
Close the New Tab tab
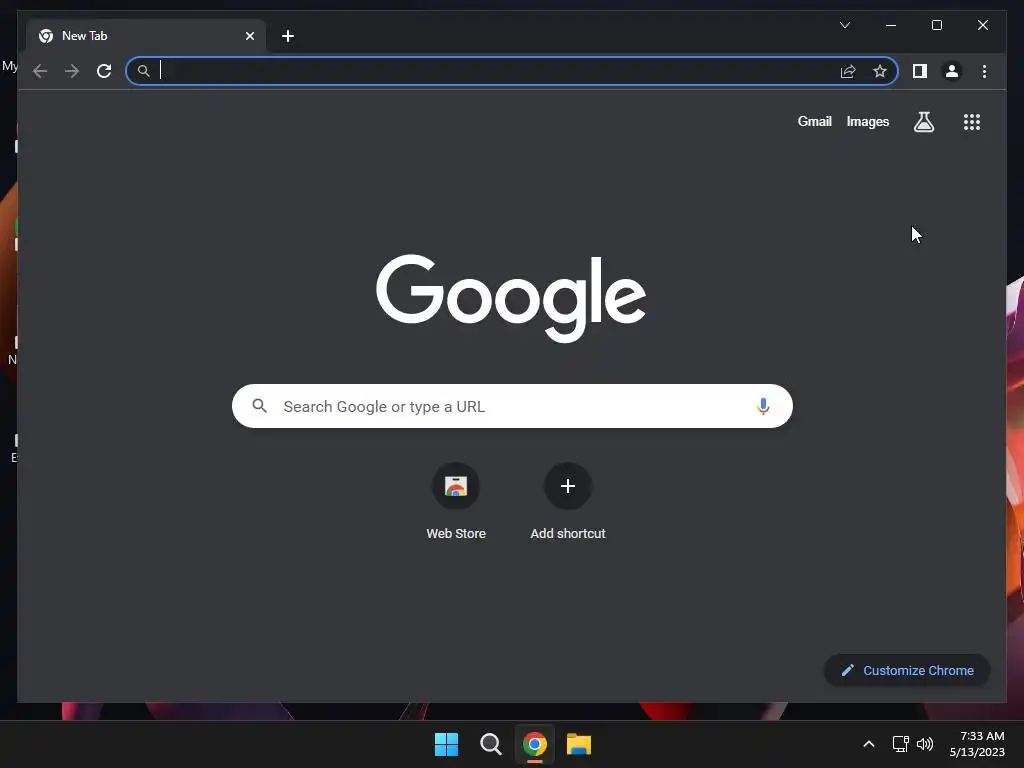click(249, 36)
